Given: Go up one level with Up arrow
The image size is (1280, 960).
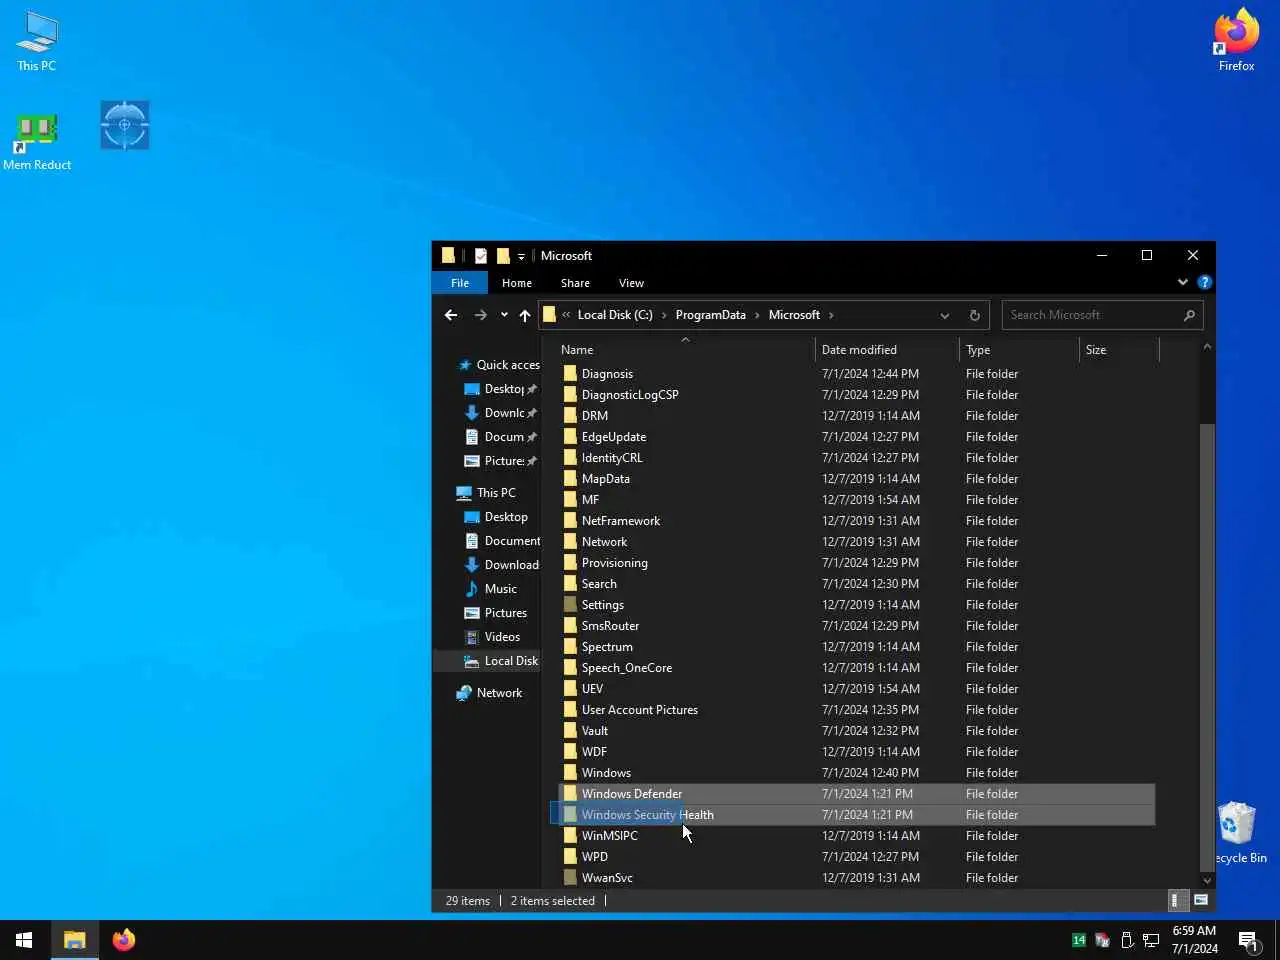Looking at the screenshot, I should coord(525,315).
